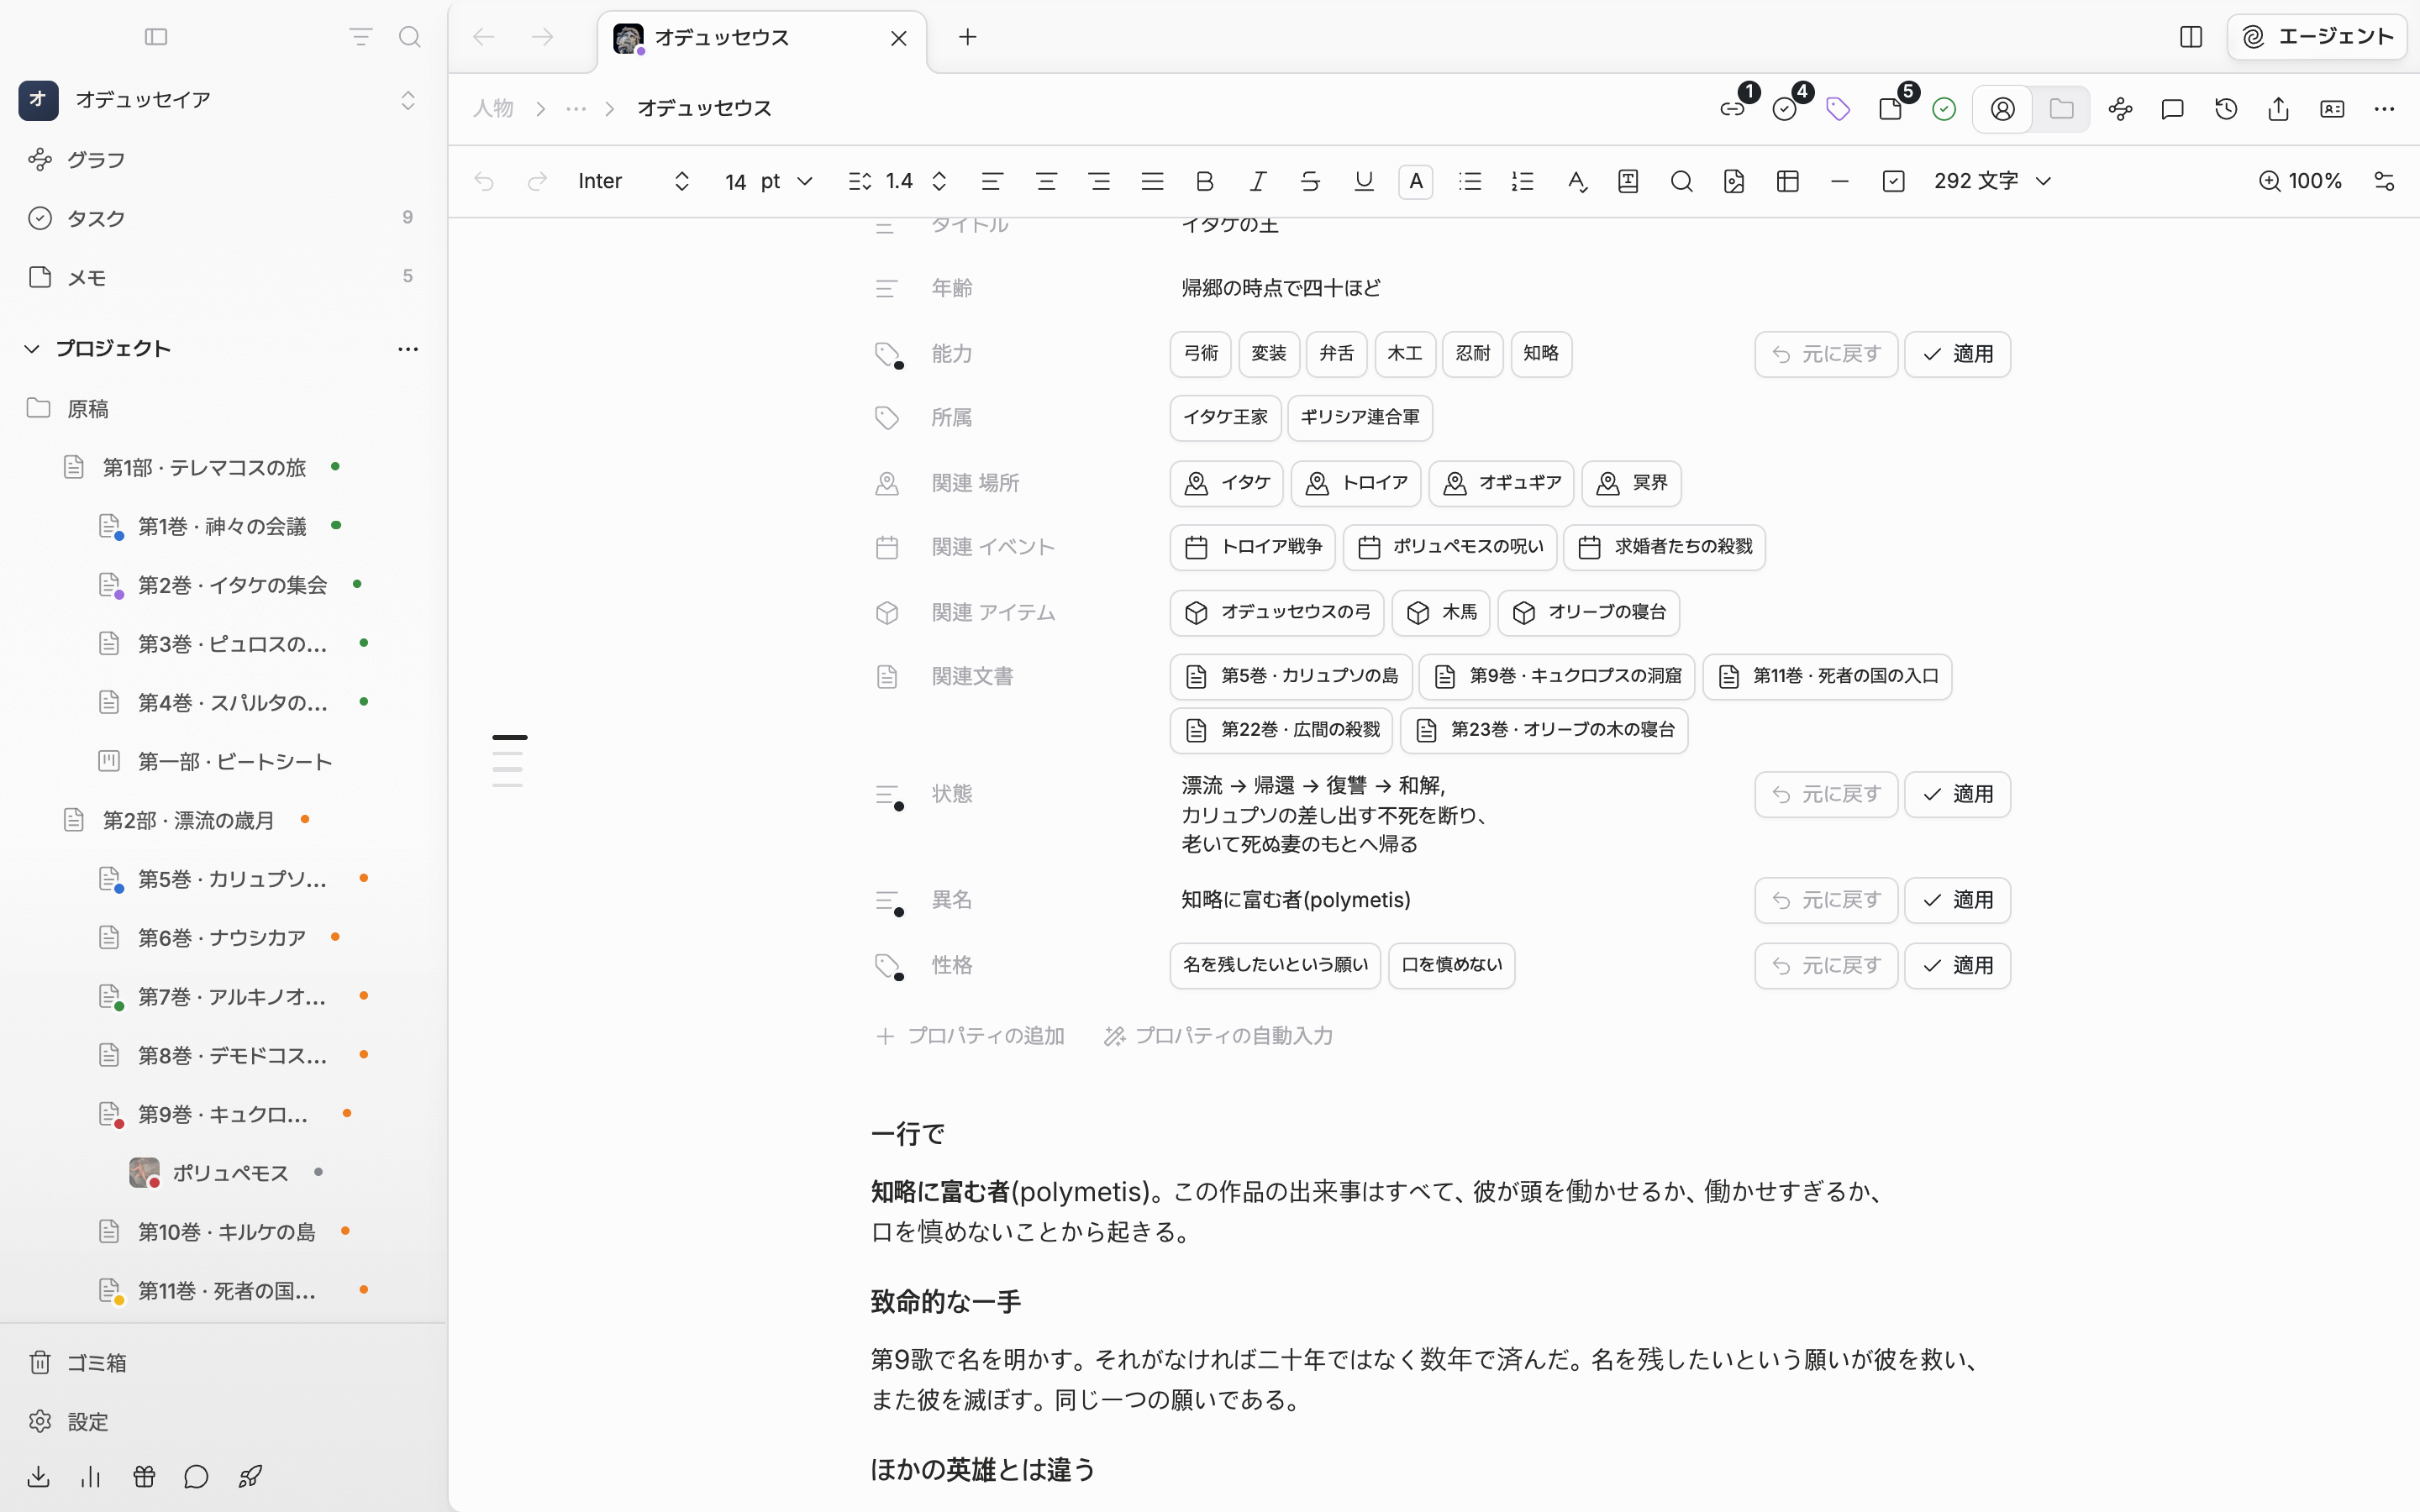Screen dimensions: 2420x1512
Task: Open the version history icon
Action: pos(2226,109)
